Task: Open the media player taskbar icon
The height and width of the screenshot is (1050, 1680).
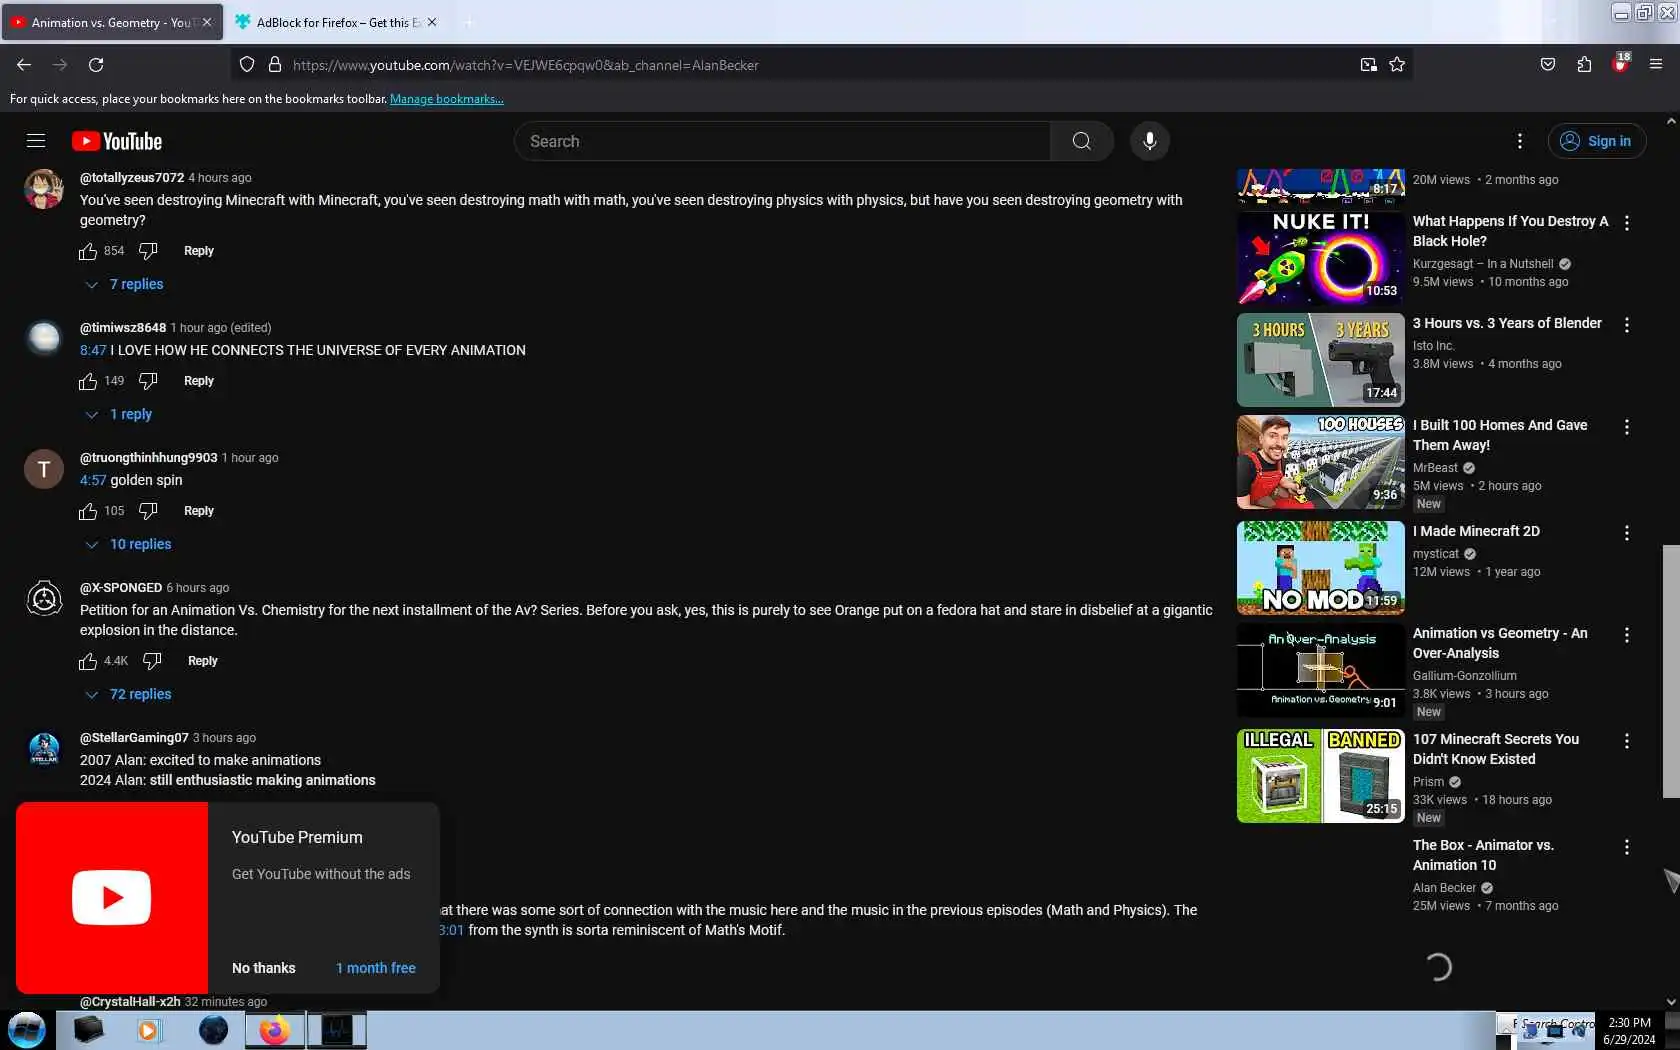Action: point(149,1030)
